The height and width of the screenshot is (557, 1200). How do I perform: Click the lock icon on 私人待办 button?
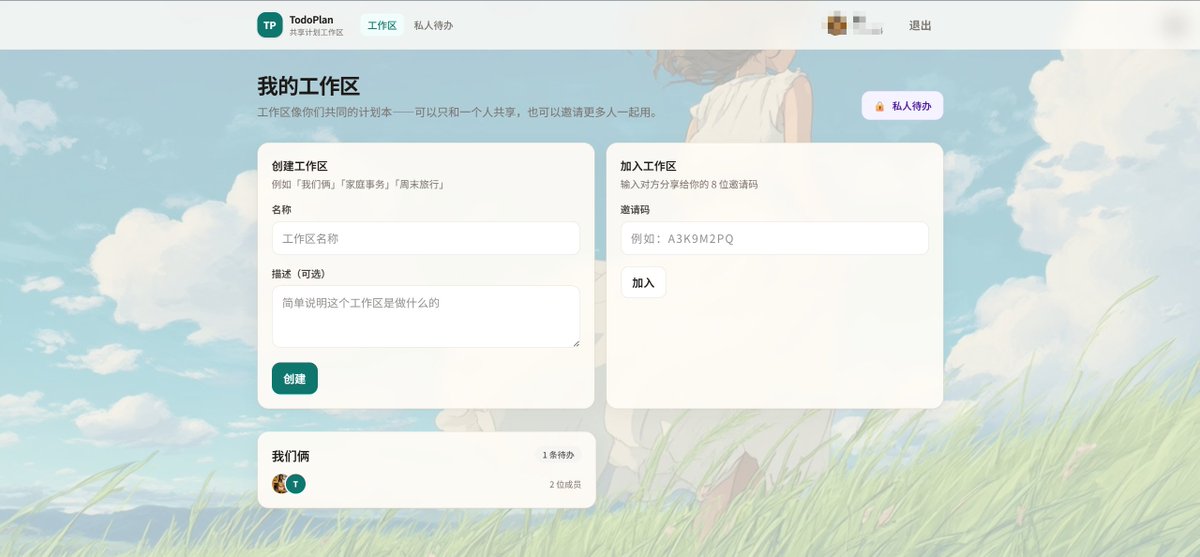click(x=879, y=106)
